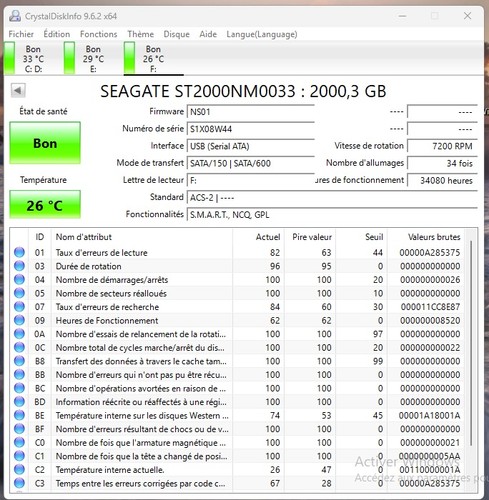
Task: Select the Nombre de démarrages/arrêts row
Action: (237, 280)
